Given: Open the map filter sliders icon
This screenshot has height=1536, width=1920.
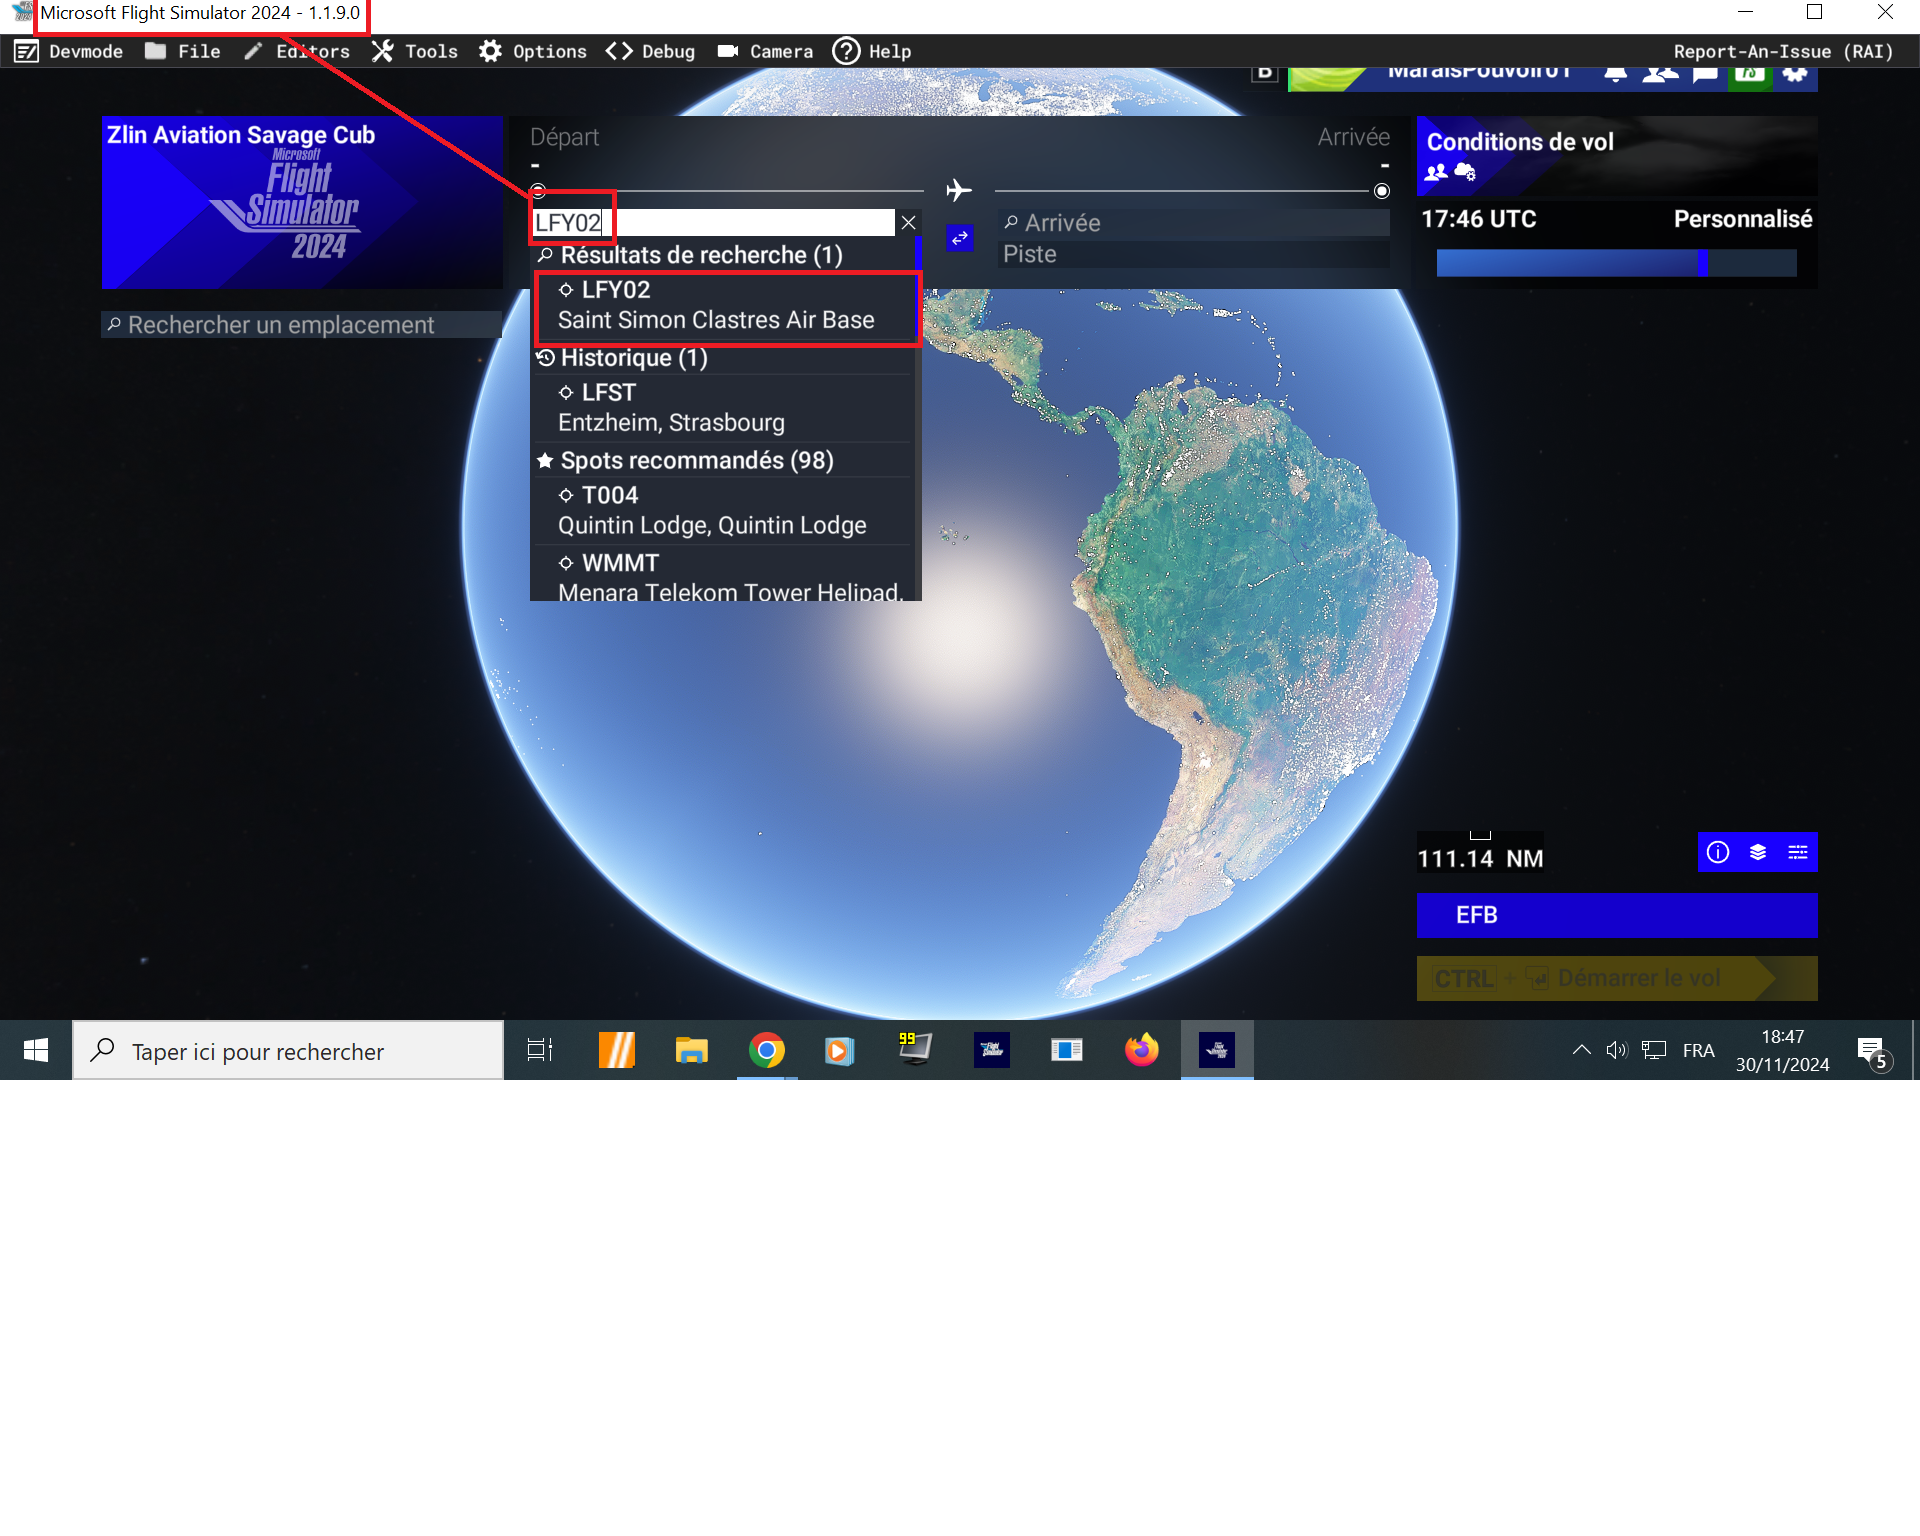Looking at the screenshot, I should click(x=1797, y=852).
